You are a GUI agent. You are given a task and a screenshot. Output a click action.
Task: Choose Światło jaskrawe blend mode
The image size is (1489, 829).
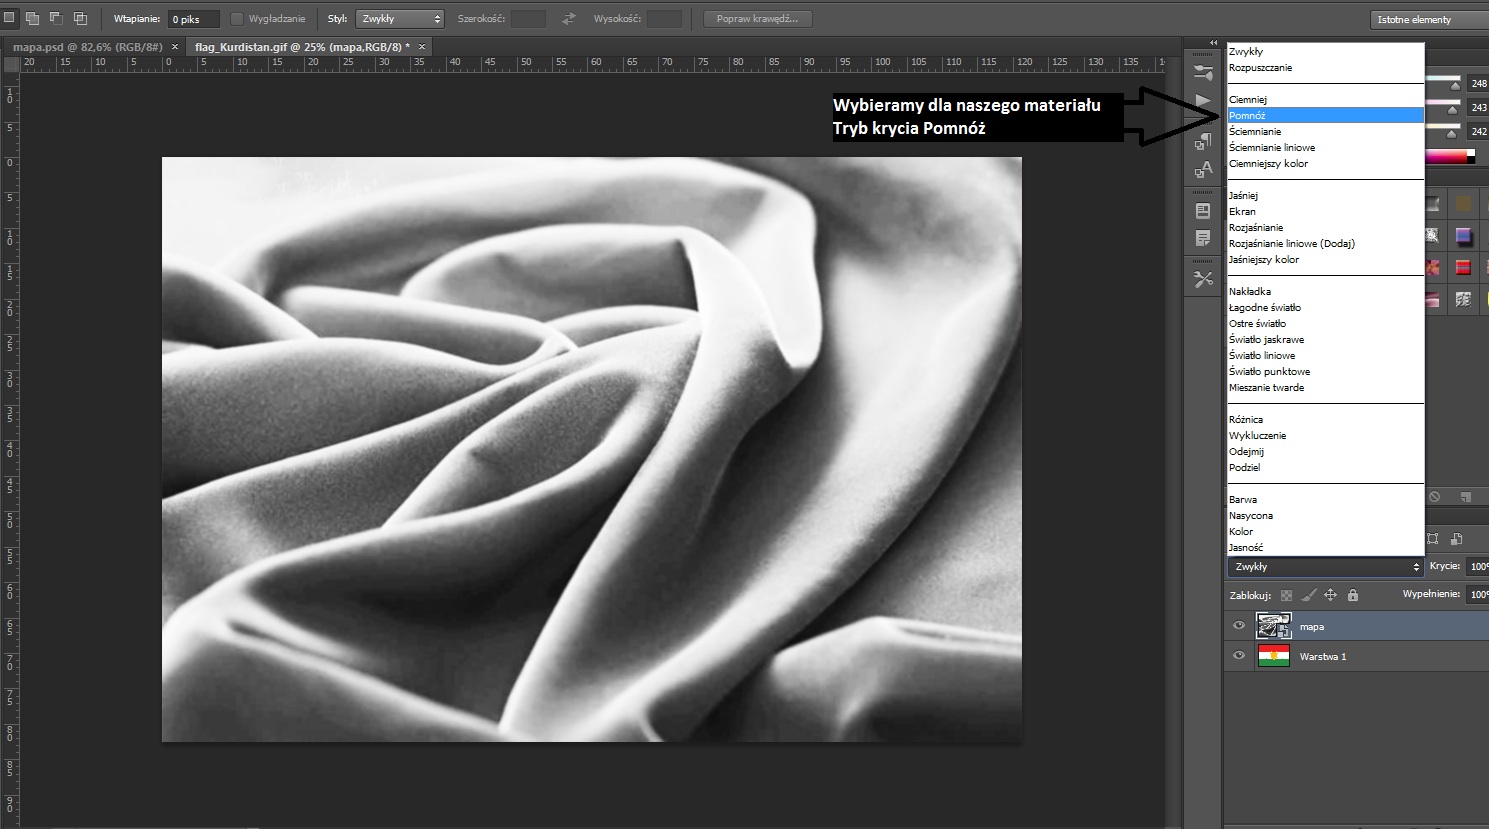[x=1325, y=339]
